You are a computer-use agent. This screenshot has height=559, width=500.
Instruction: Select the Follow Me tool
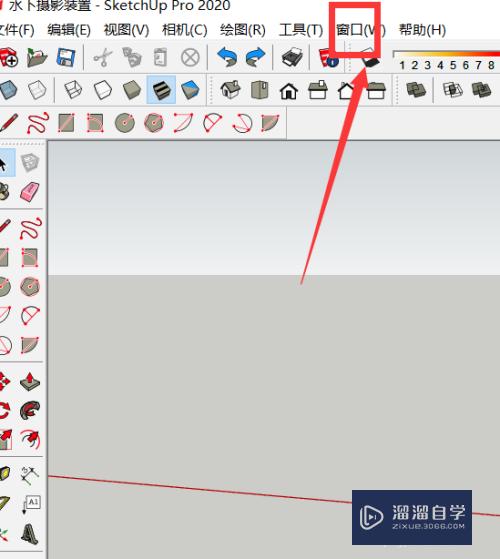click(x=30, y=410)
